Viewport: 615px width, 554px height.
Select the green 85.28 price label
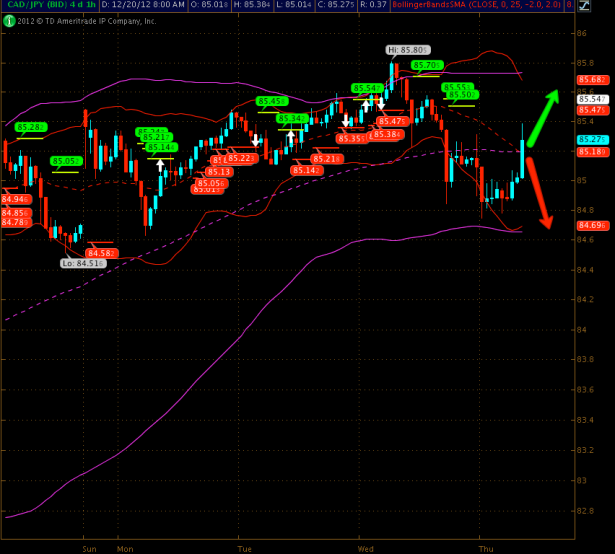[x=29, y=127]
